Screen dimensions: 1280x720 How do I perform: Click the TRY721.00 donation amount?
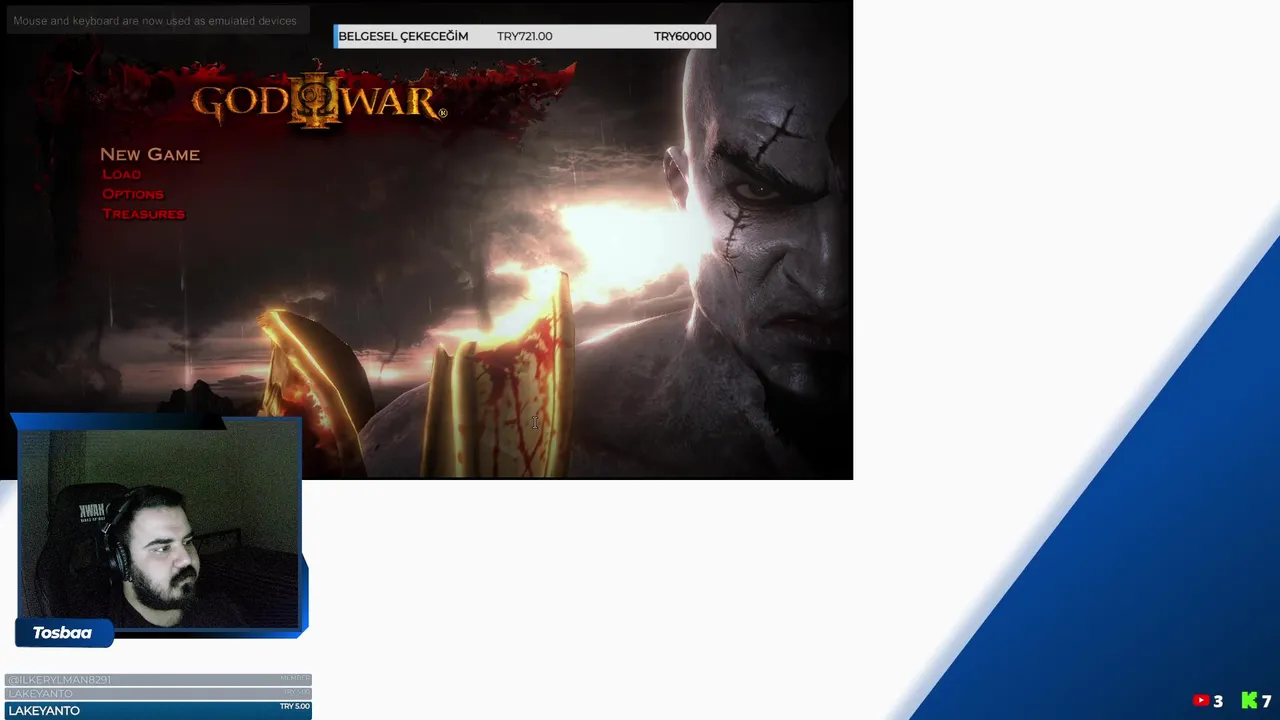(x=525, y=36)
